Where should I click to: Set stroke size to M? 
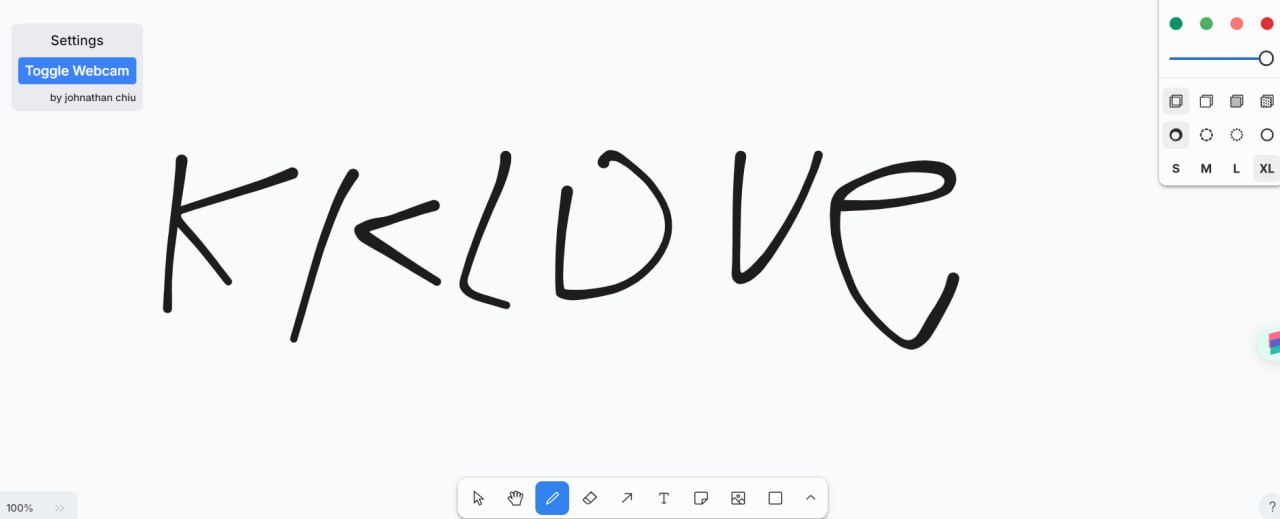coord(1206,169)
